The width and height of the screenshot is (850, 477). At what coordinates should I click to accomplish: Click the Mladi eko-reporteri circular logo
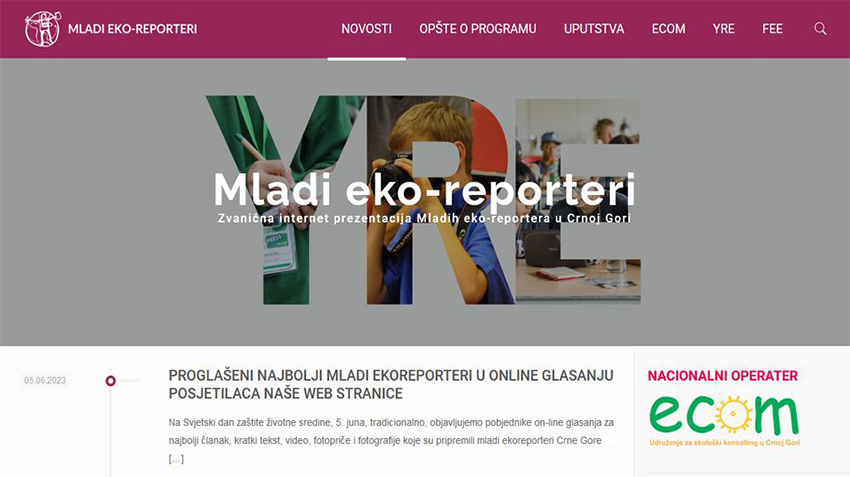point(43,29)
